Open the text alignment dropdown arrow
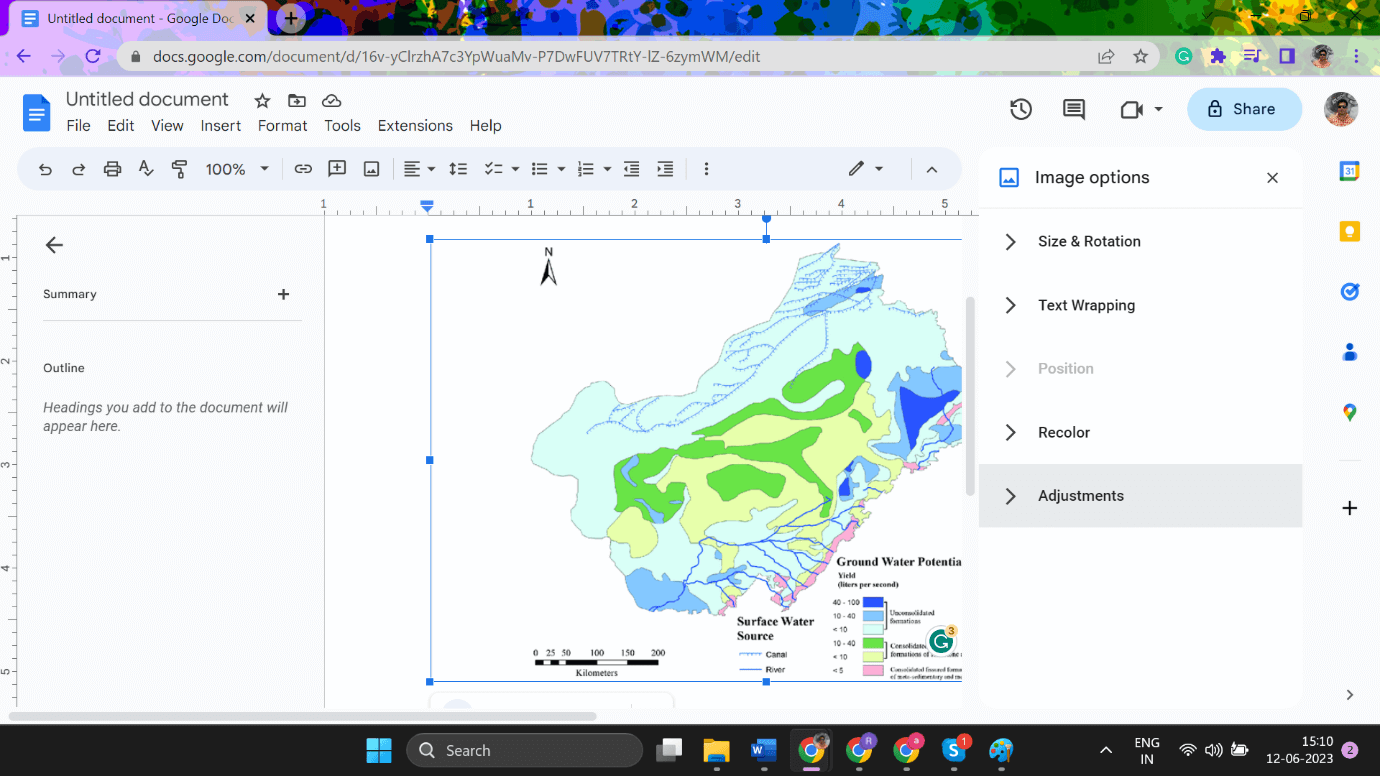This screenshot has height=776, width=1380. point(429,169)
